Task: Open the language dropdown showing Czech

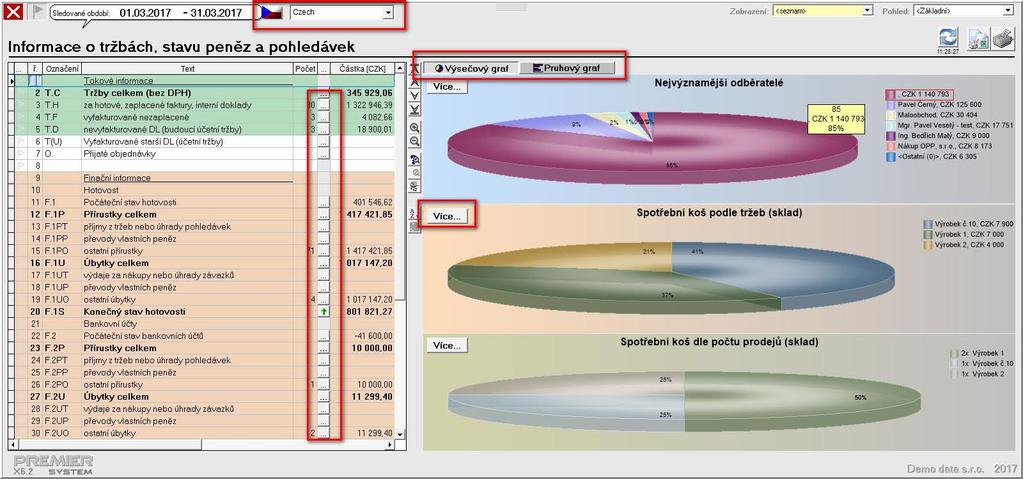Action: point(388,12)
